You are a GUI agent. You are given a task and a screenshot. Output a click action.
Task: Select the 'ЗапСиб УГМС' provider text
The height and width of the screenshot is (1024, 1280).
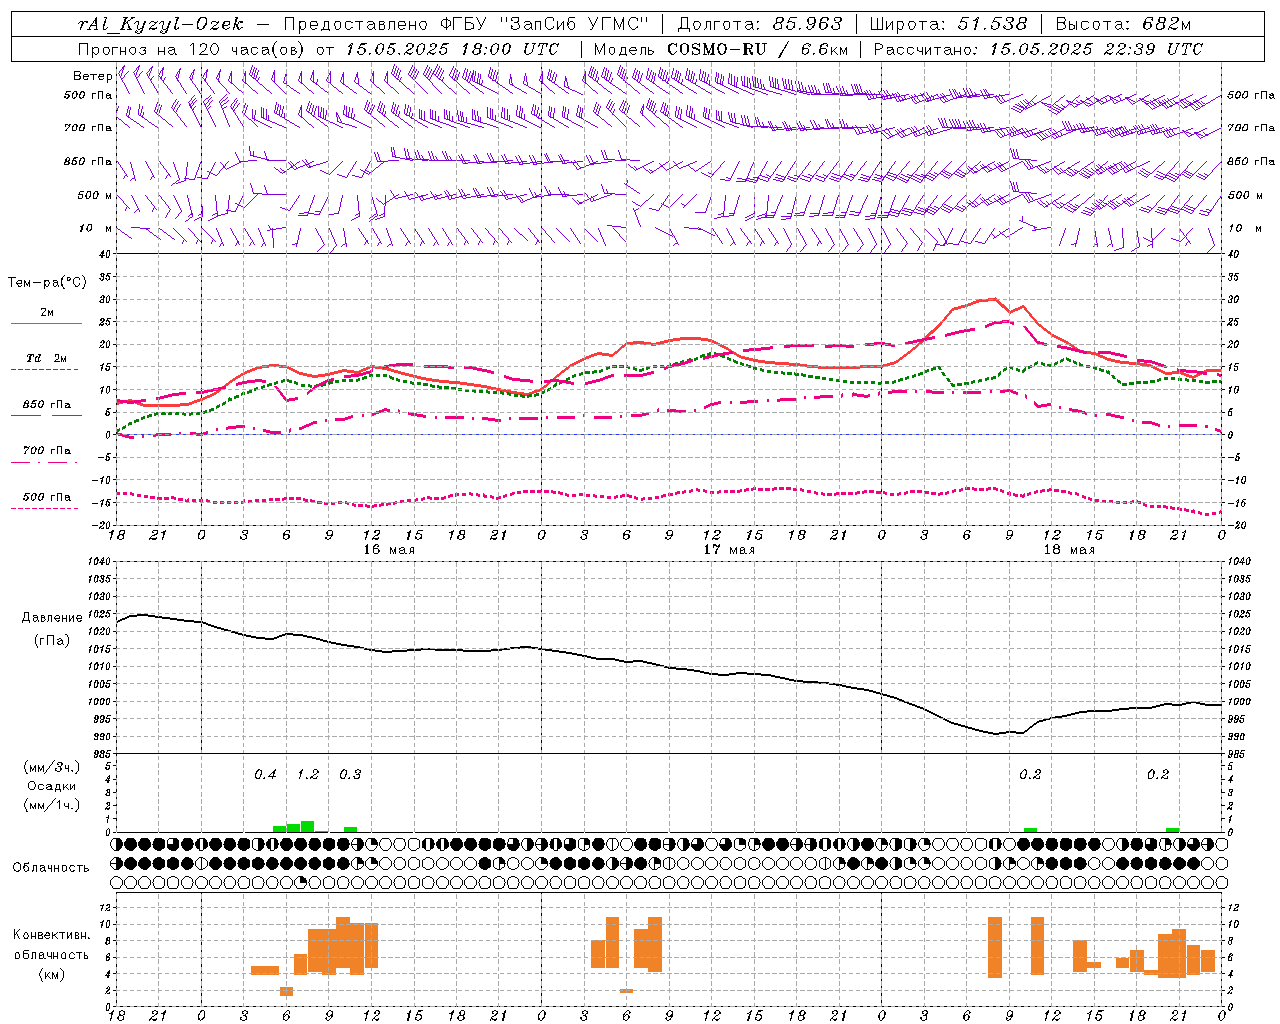tap(574, 24)
